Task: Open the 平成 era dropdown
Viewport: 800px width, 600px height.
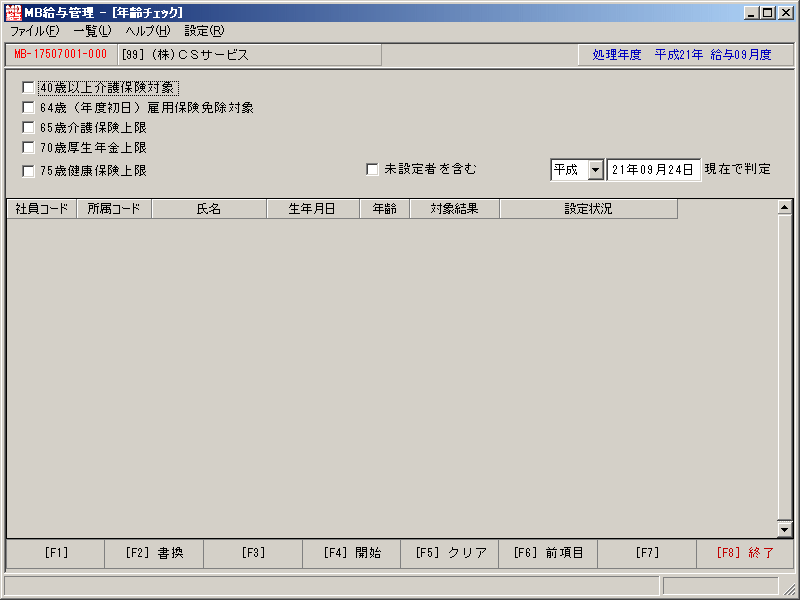Action: [x=595, y=170]
